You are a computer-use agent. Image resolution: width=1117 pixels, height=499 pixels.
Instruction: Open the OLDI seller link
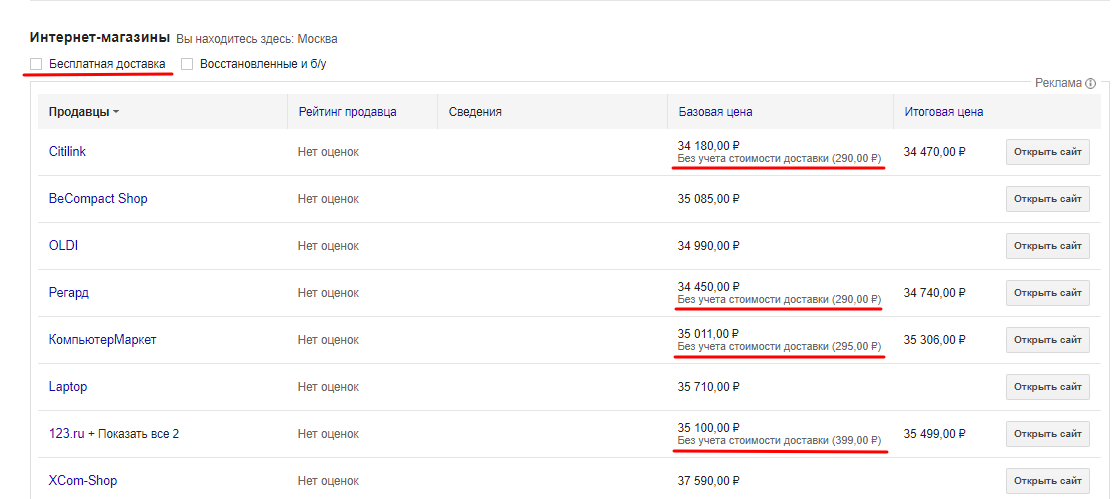63,245
